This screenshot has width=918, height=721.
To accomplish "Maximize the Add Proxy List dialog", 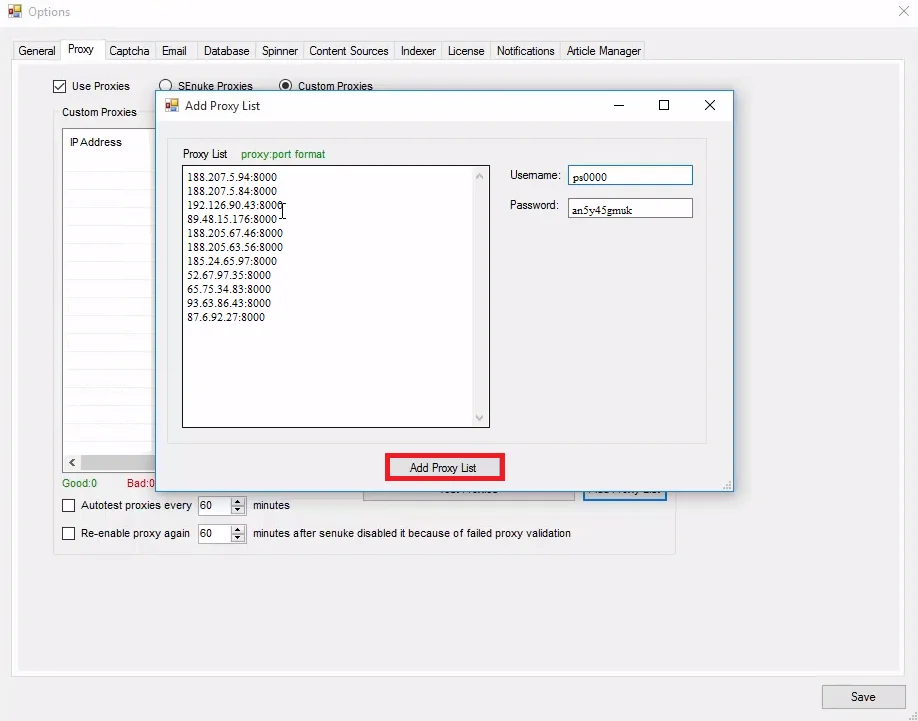I will click(664, 106).
